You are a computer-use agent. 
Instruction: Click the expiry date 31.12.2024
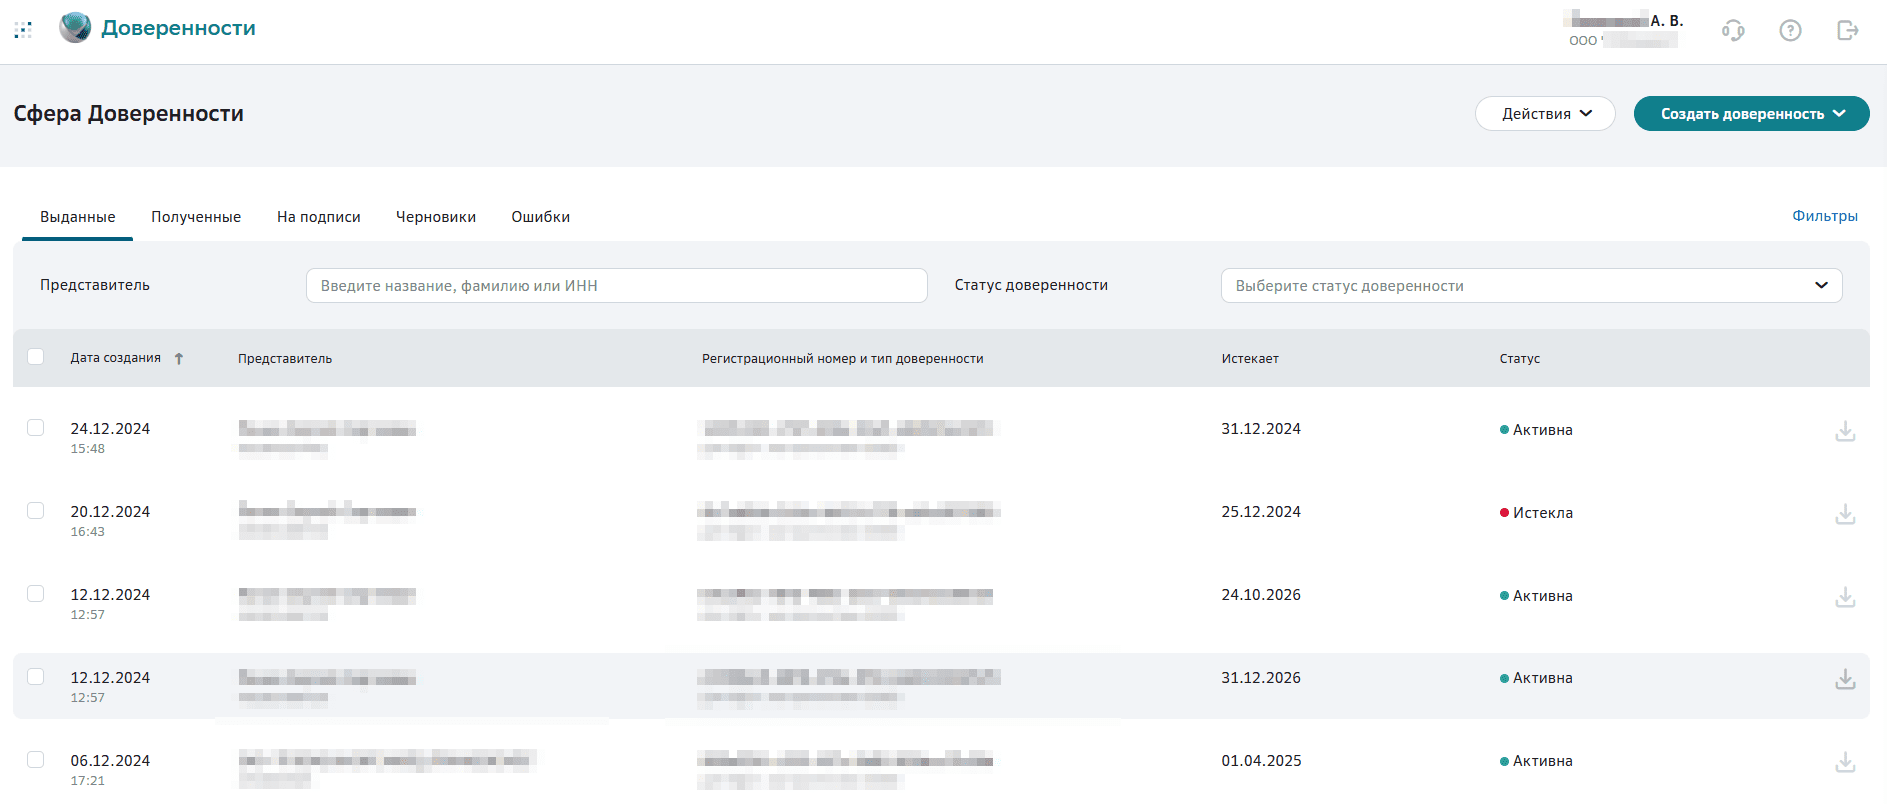(x=1261, y=429)
